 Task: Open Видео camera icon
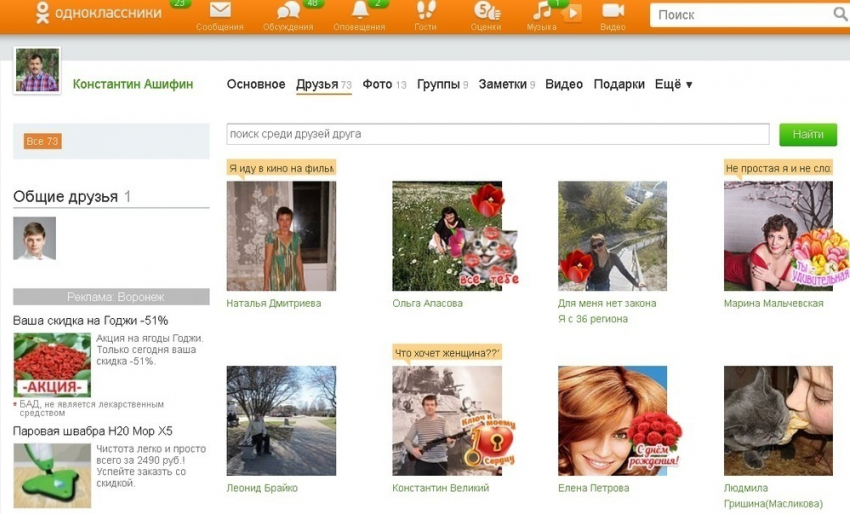point(613,10)
